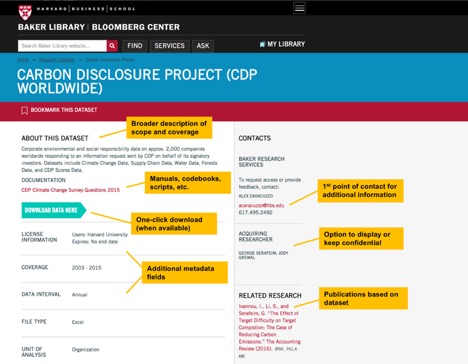Click the Acquiring Researcher label

tap(255, 236)
